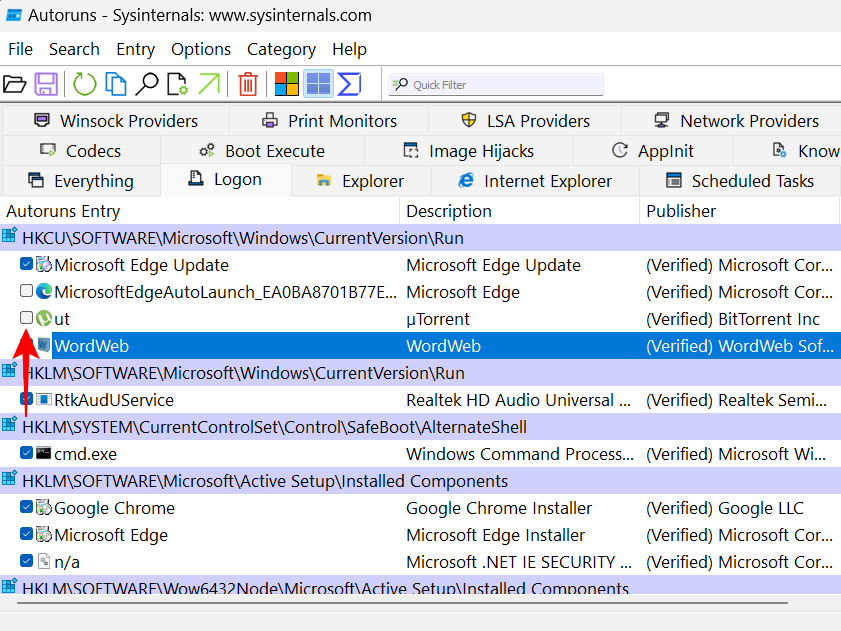Open the Options menu
The height and width of the screenshot is (631, 841).
point(201,49)
